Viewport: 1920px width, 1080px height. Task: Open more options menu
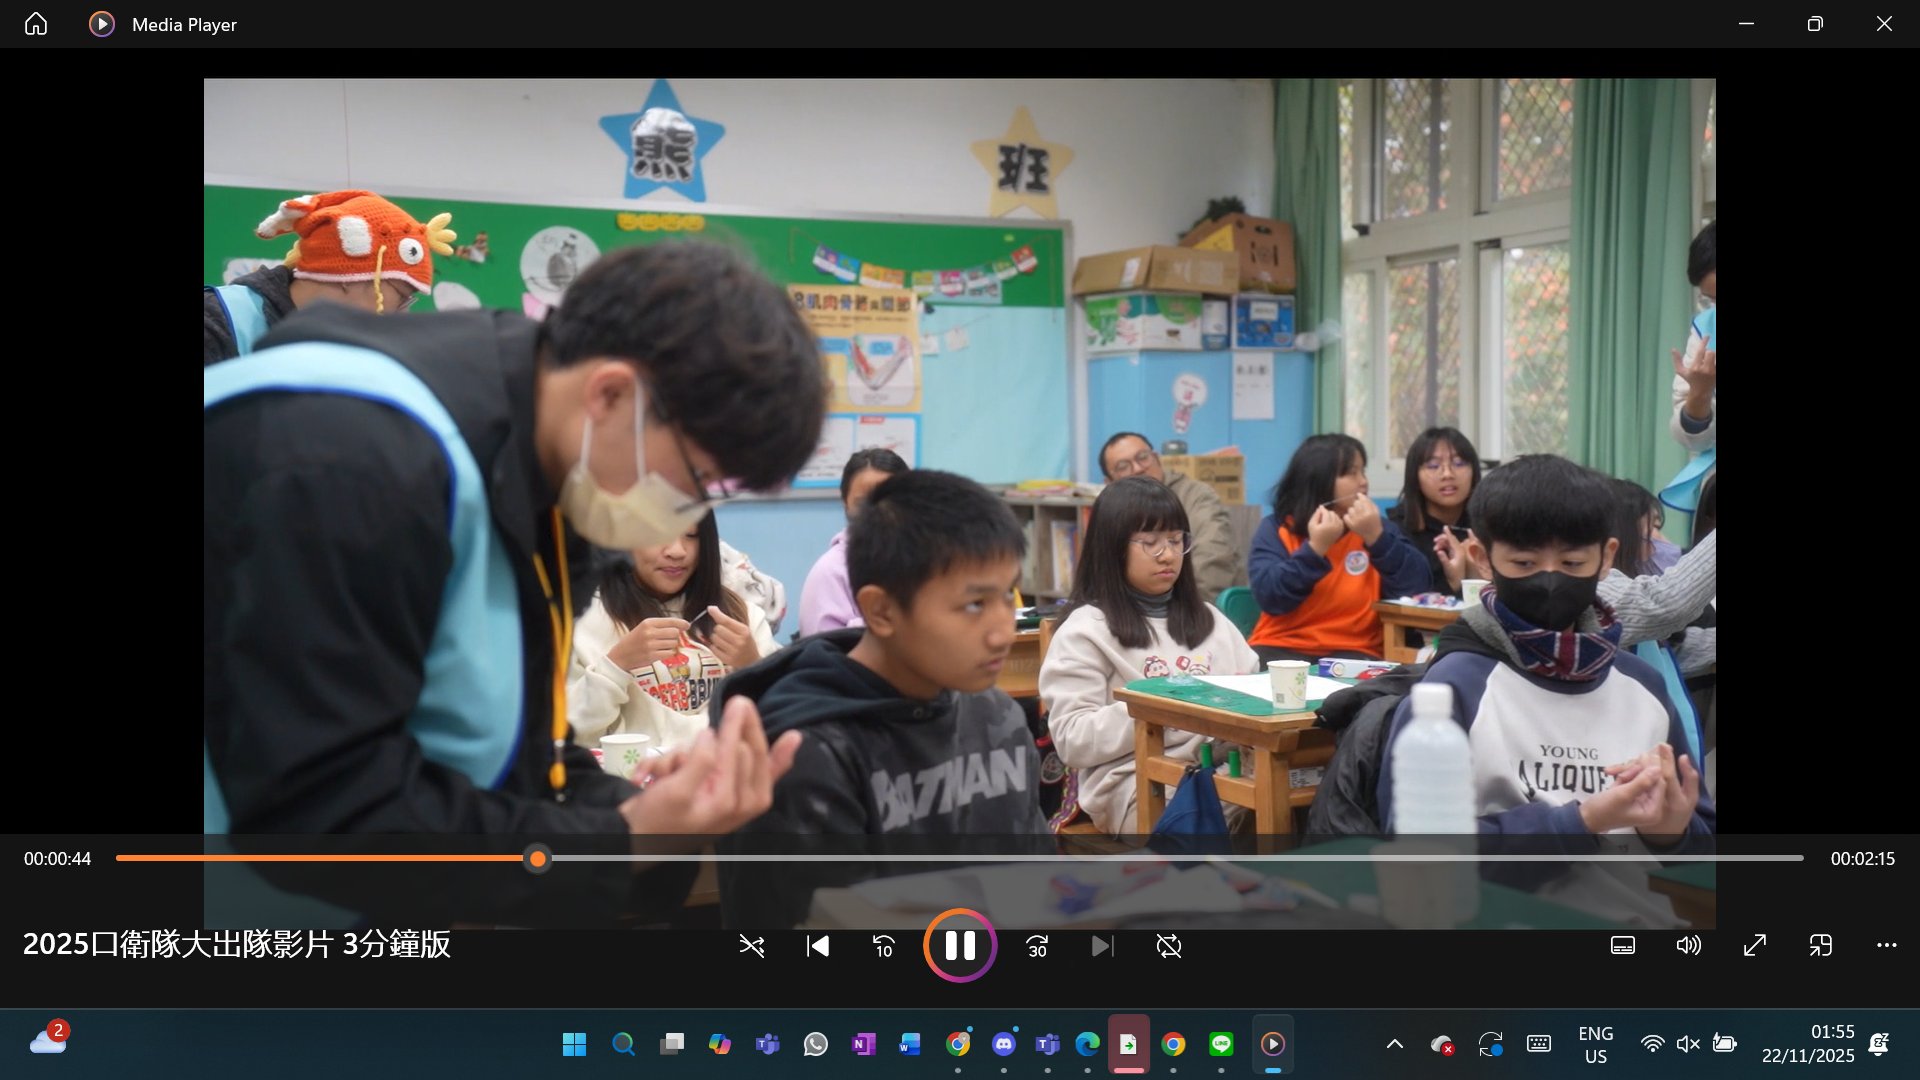tap(1886, 945)
